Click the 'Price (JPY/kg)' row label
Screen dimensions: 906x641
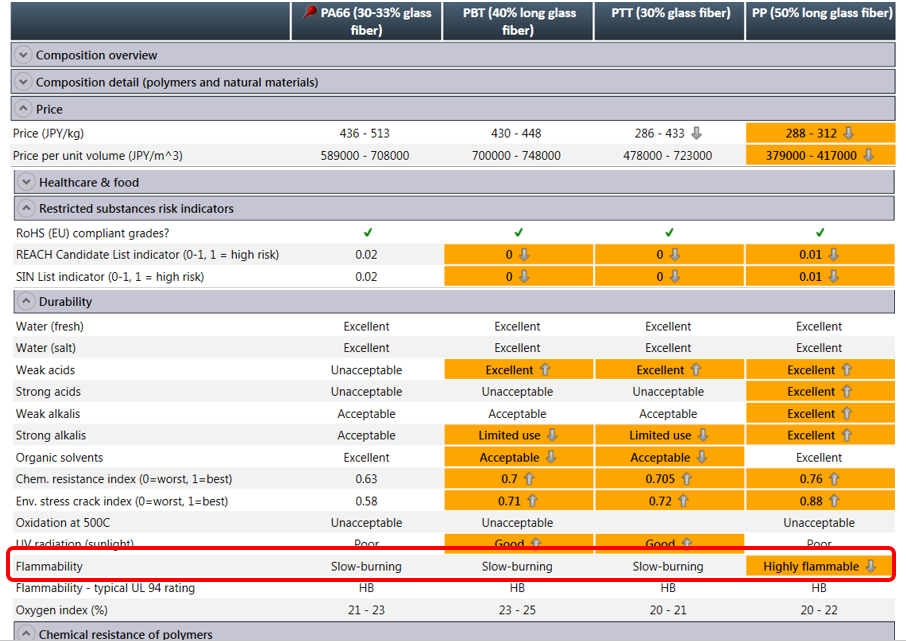point(48,134)
